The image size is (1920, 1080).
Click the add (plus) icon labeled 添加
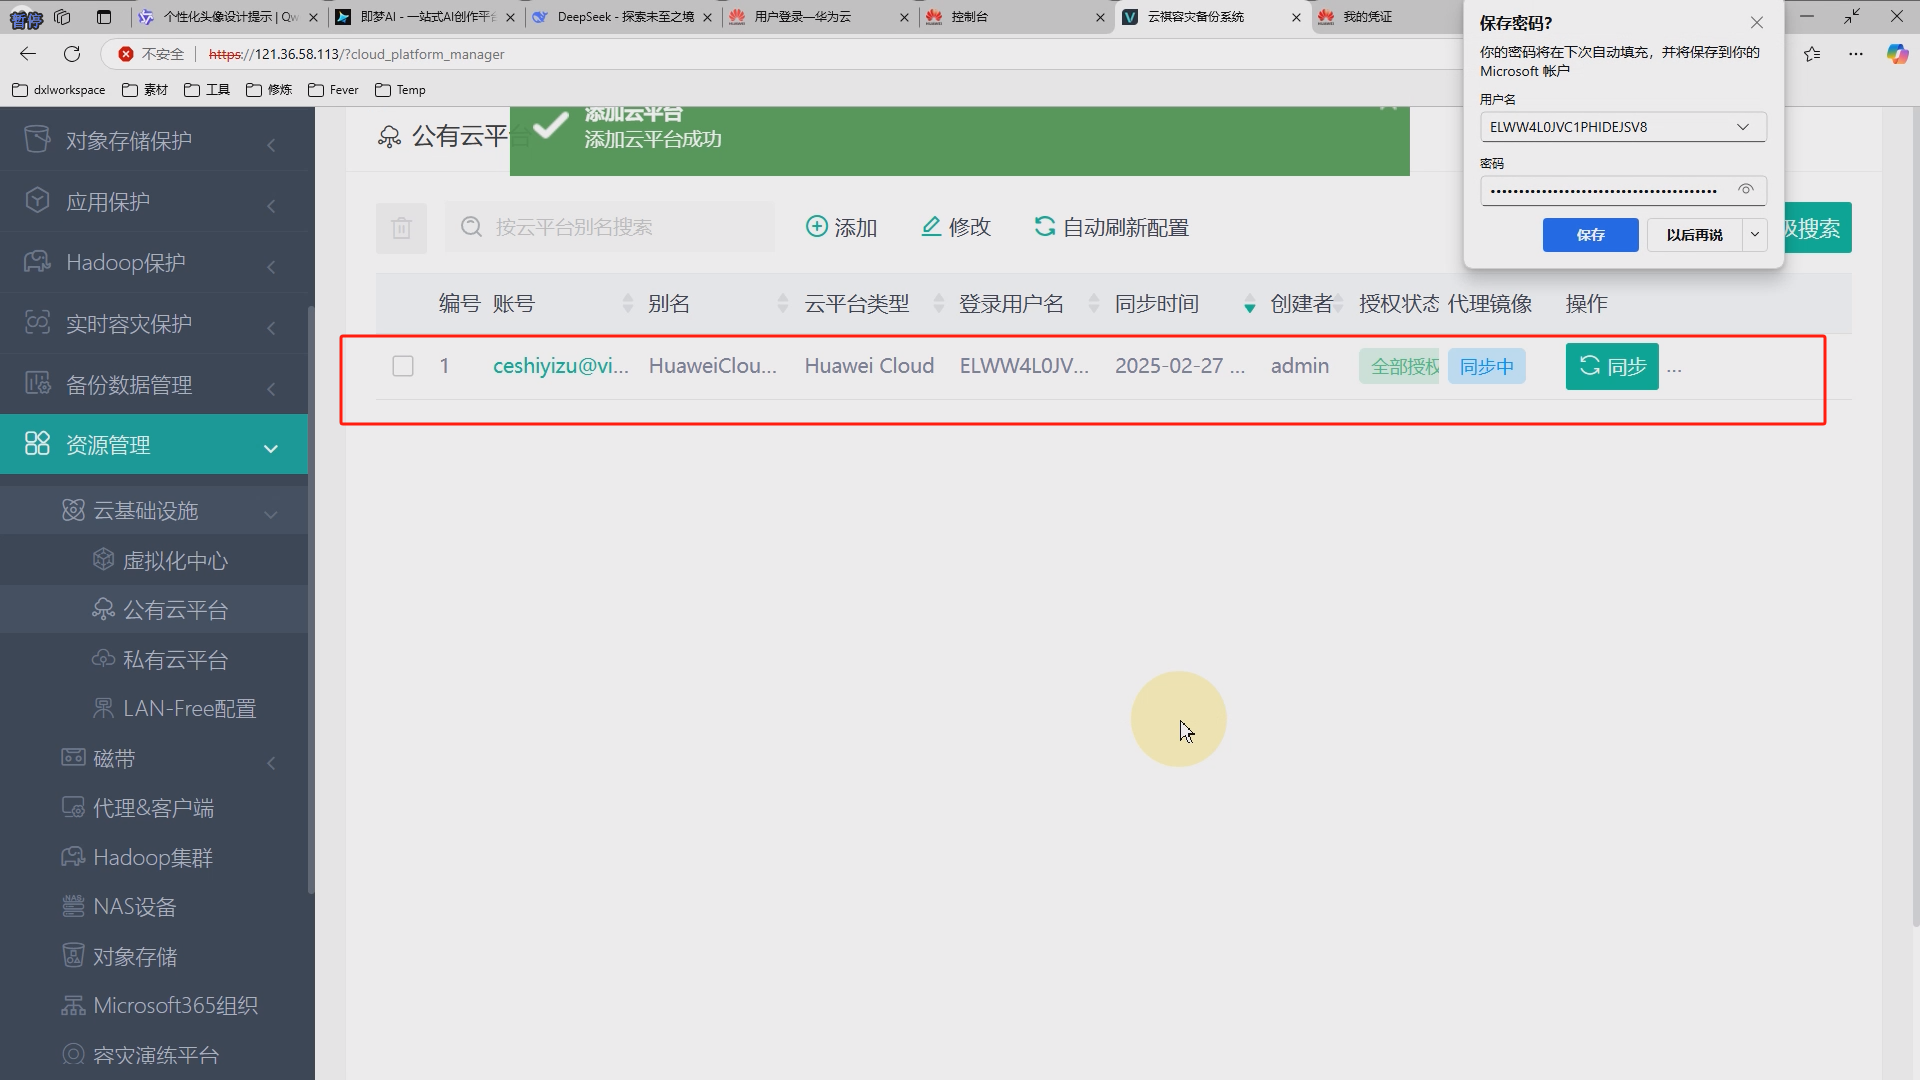(817, 227)
